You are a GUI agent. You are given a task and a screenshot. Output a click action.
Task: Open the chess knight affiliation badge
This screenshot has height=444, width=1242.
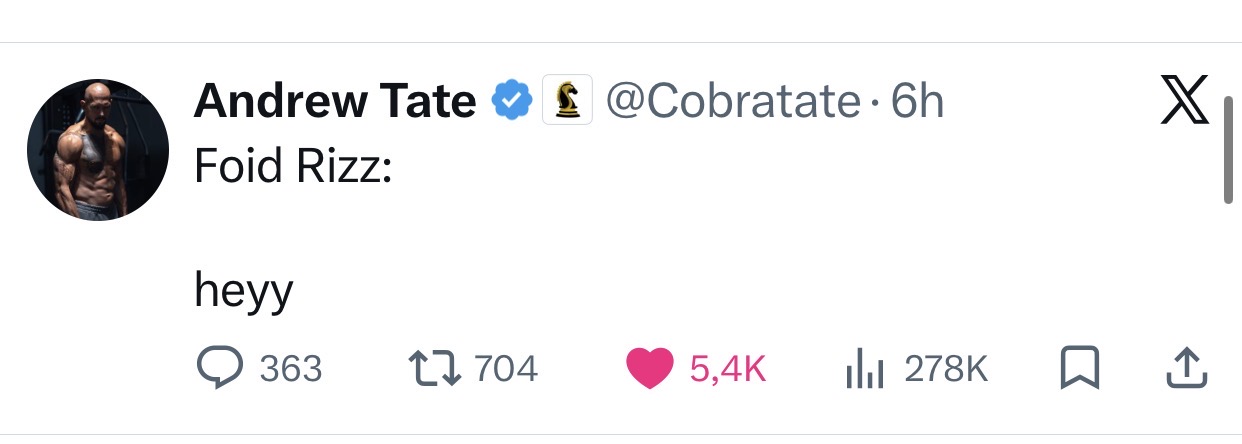567,101
